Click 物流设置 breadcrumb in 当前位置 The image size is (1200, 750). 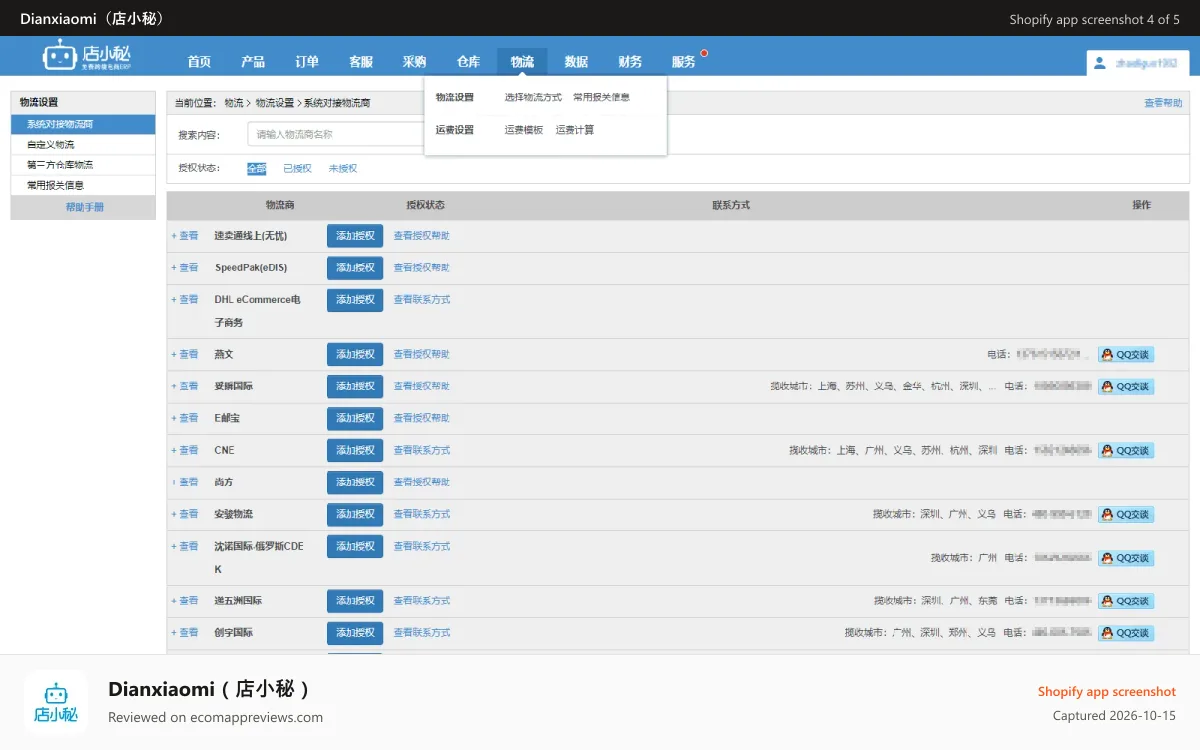(275, 103)
